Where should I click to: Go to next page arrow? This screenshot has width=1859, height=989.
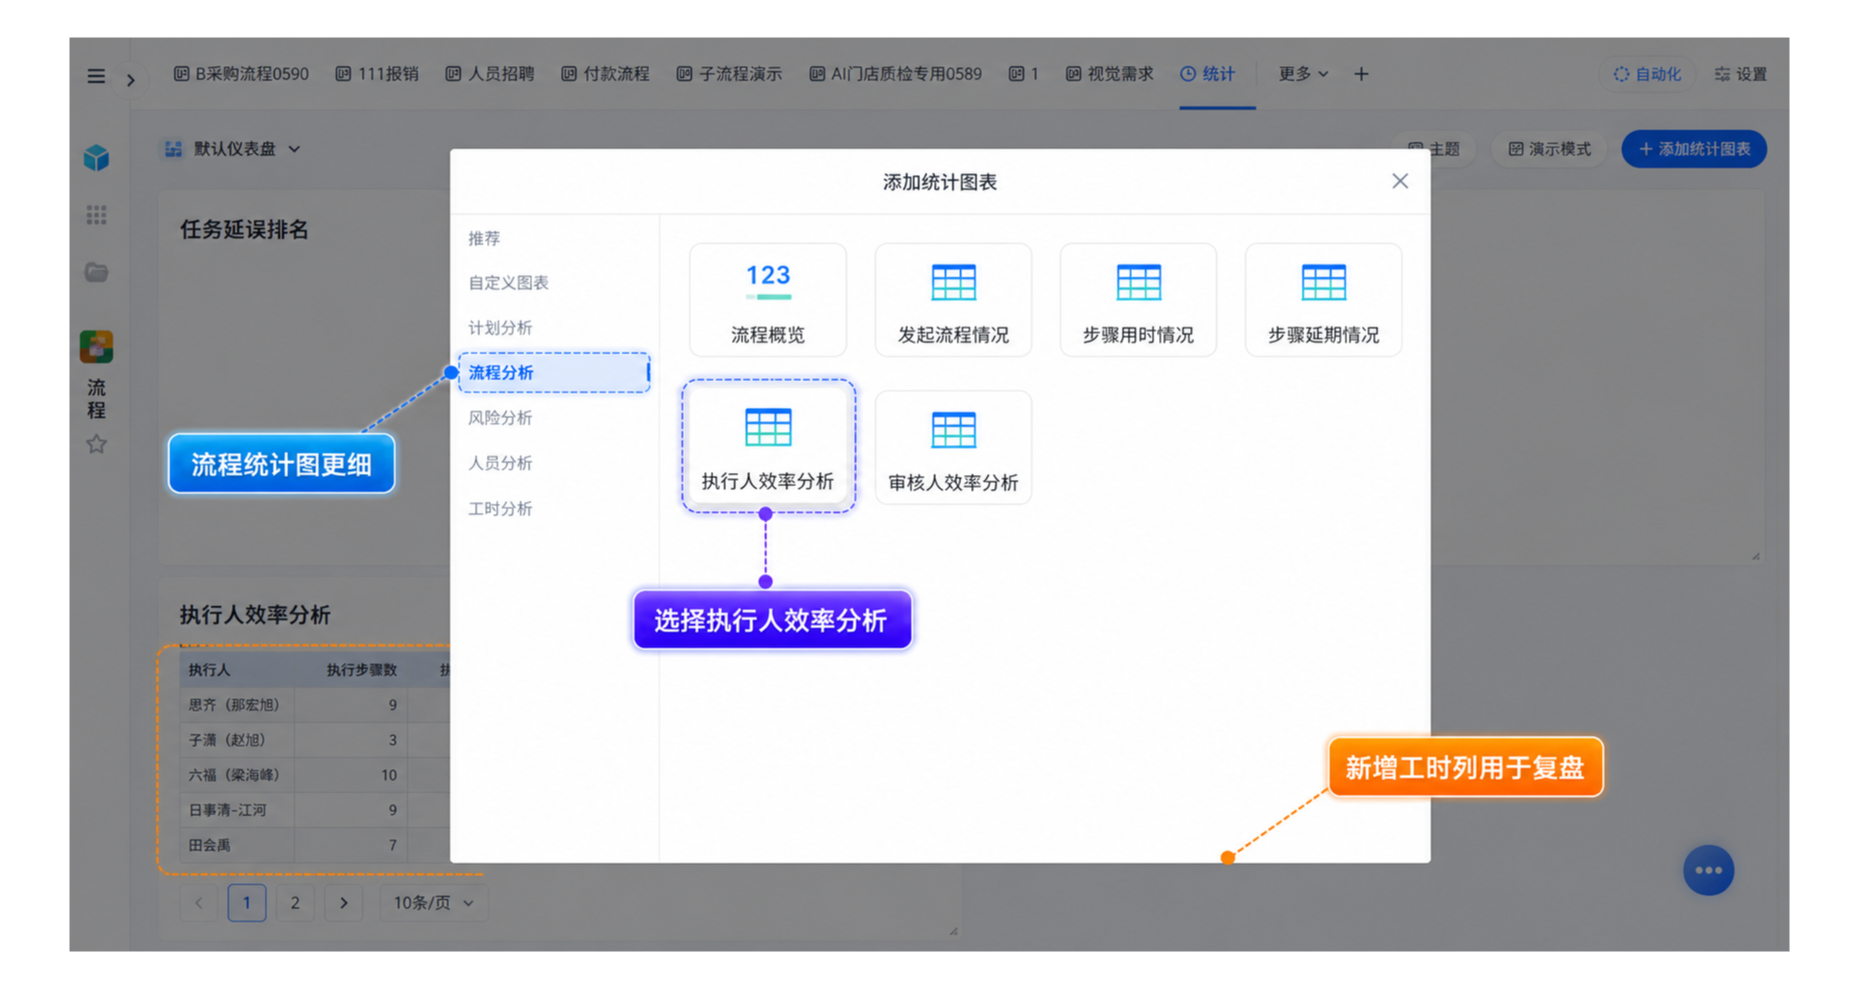[x=343, y=903]
